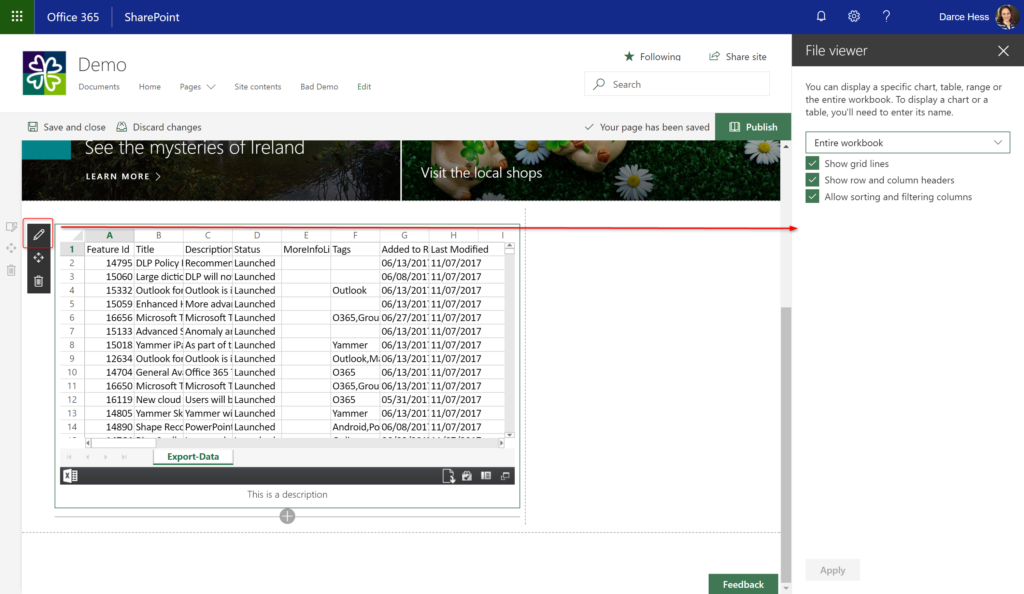This screenshot has width=1024, height=594.
Task: Select column A header in the spreadsheet
Action: click(110, 235)
